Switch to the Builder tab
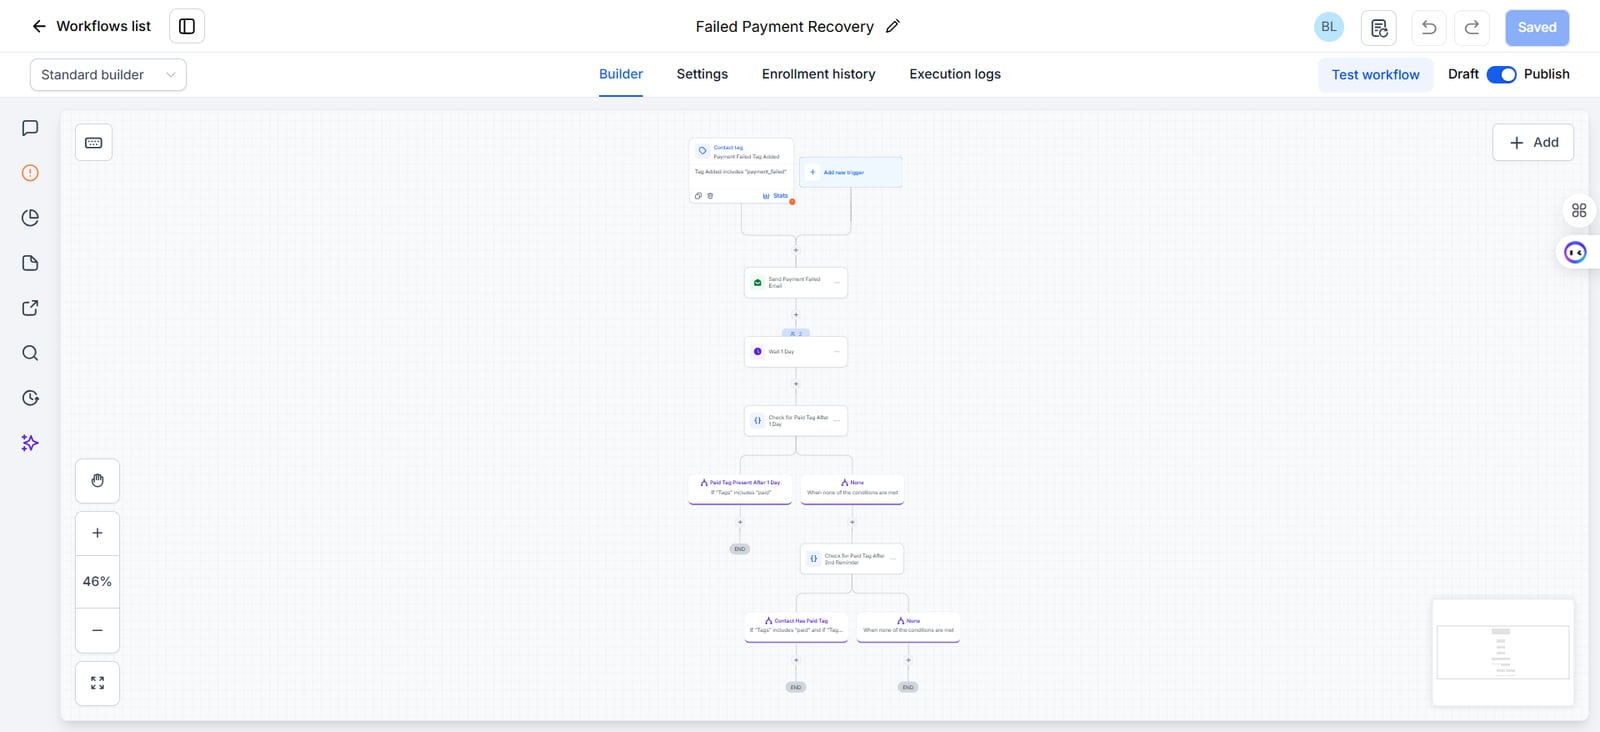Image resolution: width=1600 pixels, height=732 pixels. [621, 74]
